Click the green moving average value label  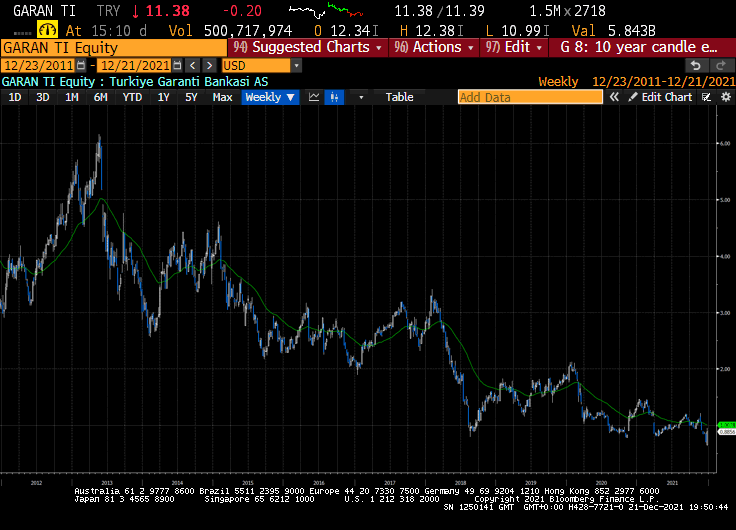click(x=727, y=425)
